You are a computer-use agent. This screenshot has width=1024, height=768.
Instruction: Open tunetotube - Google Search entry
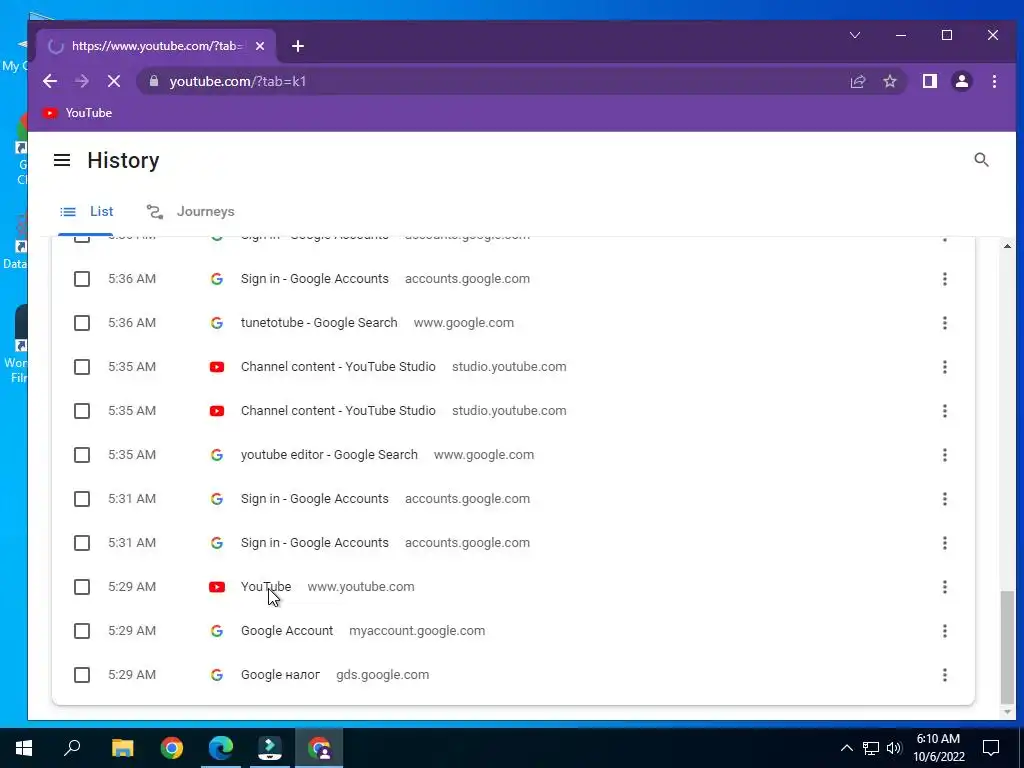coord(319,323)
